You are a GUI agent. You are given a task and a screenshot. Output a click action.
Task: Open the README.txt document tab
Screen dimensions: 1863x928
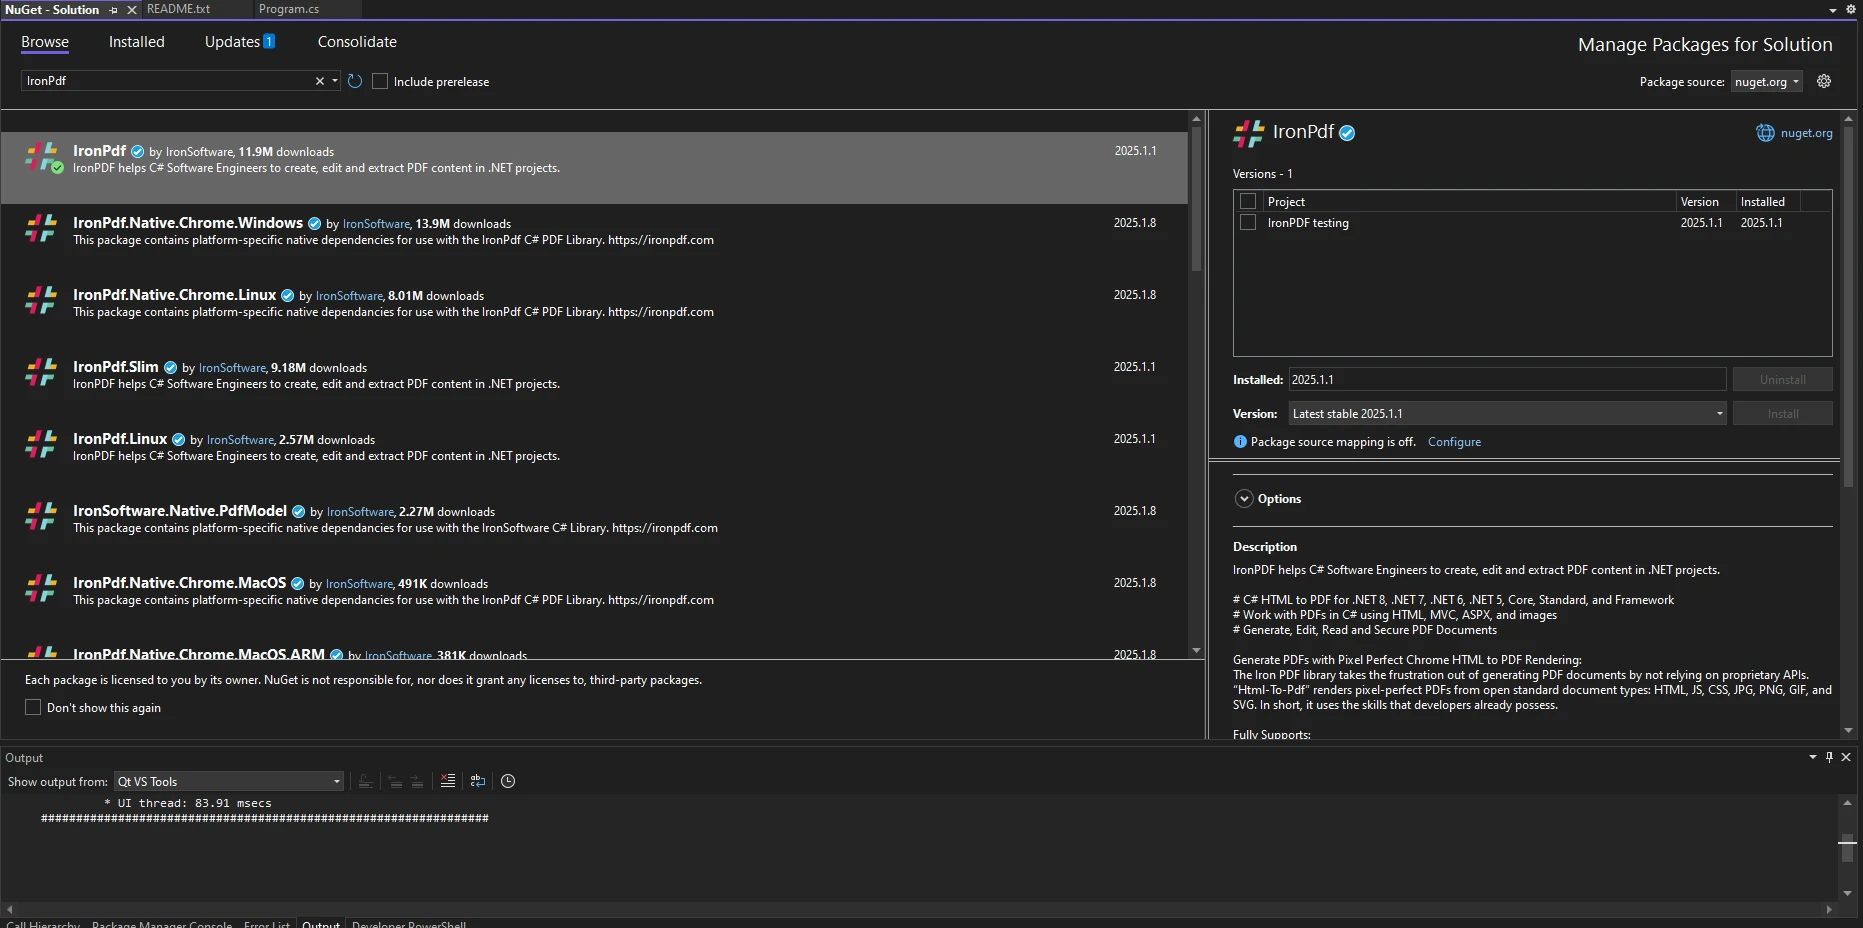click(x=179, y=9)
